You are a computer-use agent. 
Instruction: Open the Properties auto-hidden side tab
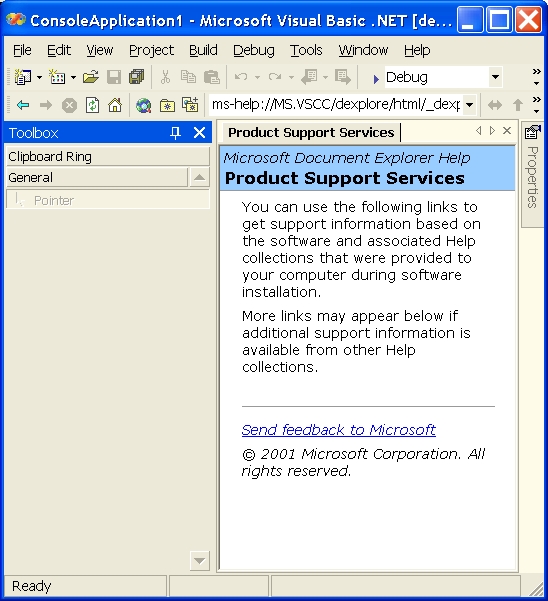[x=533, y=168]
